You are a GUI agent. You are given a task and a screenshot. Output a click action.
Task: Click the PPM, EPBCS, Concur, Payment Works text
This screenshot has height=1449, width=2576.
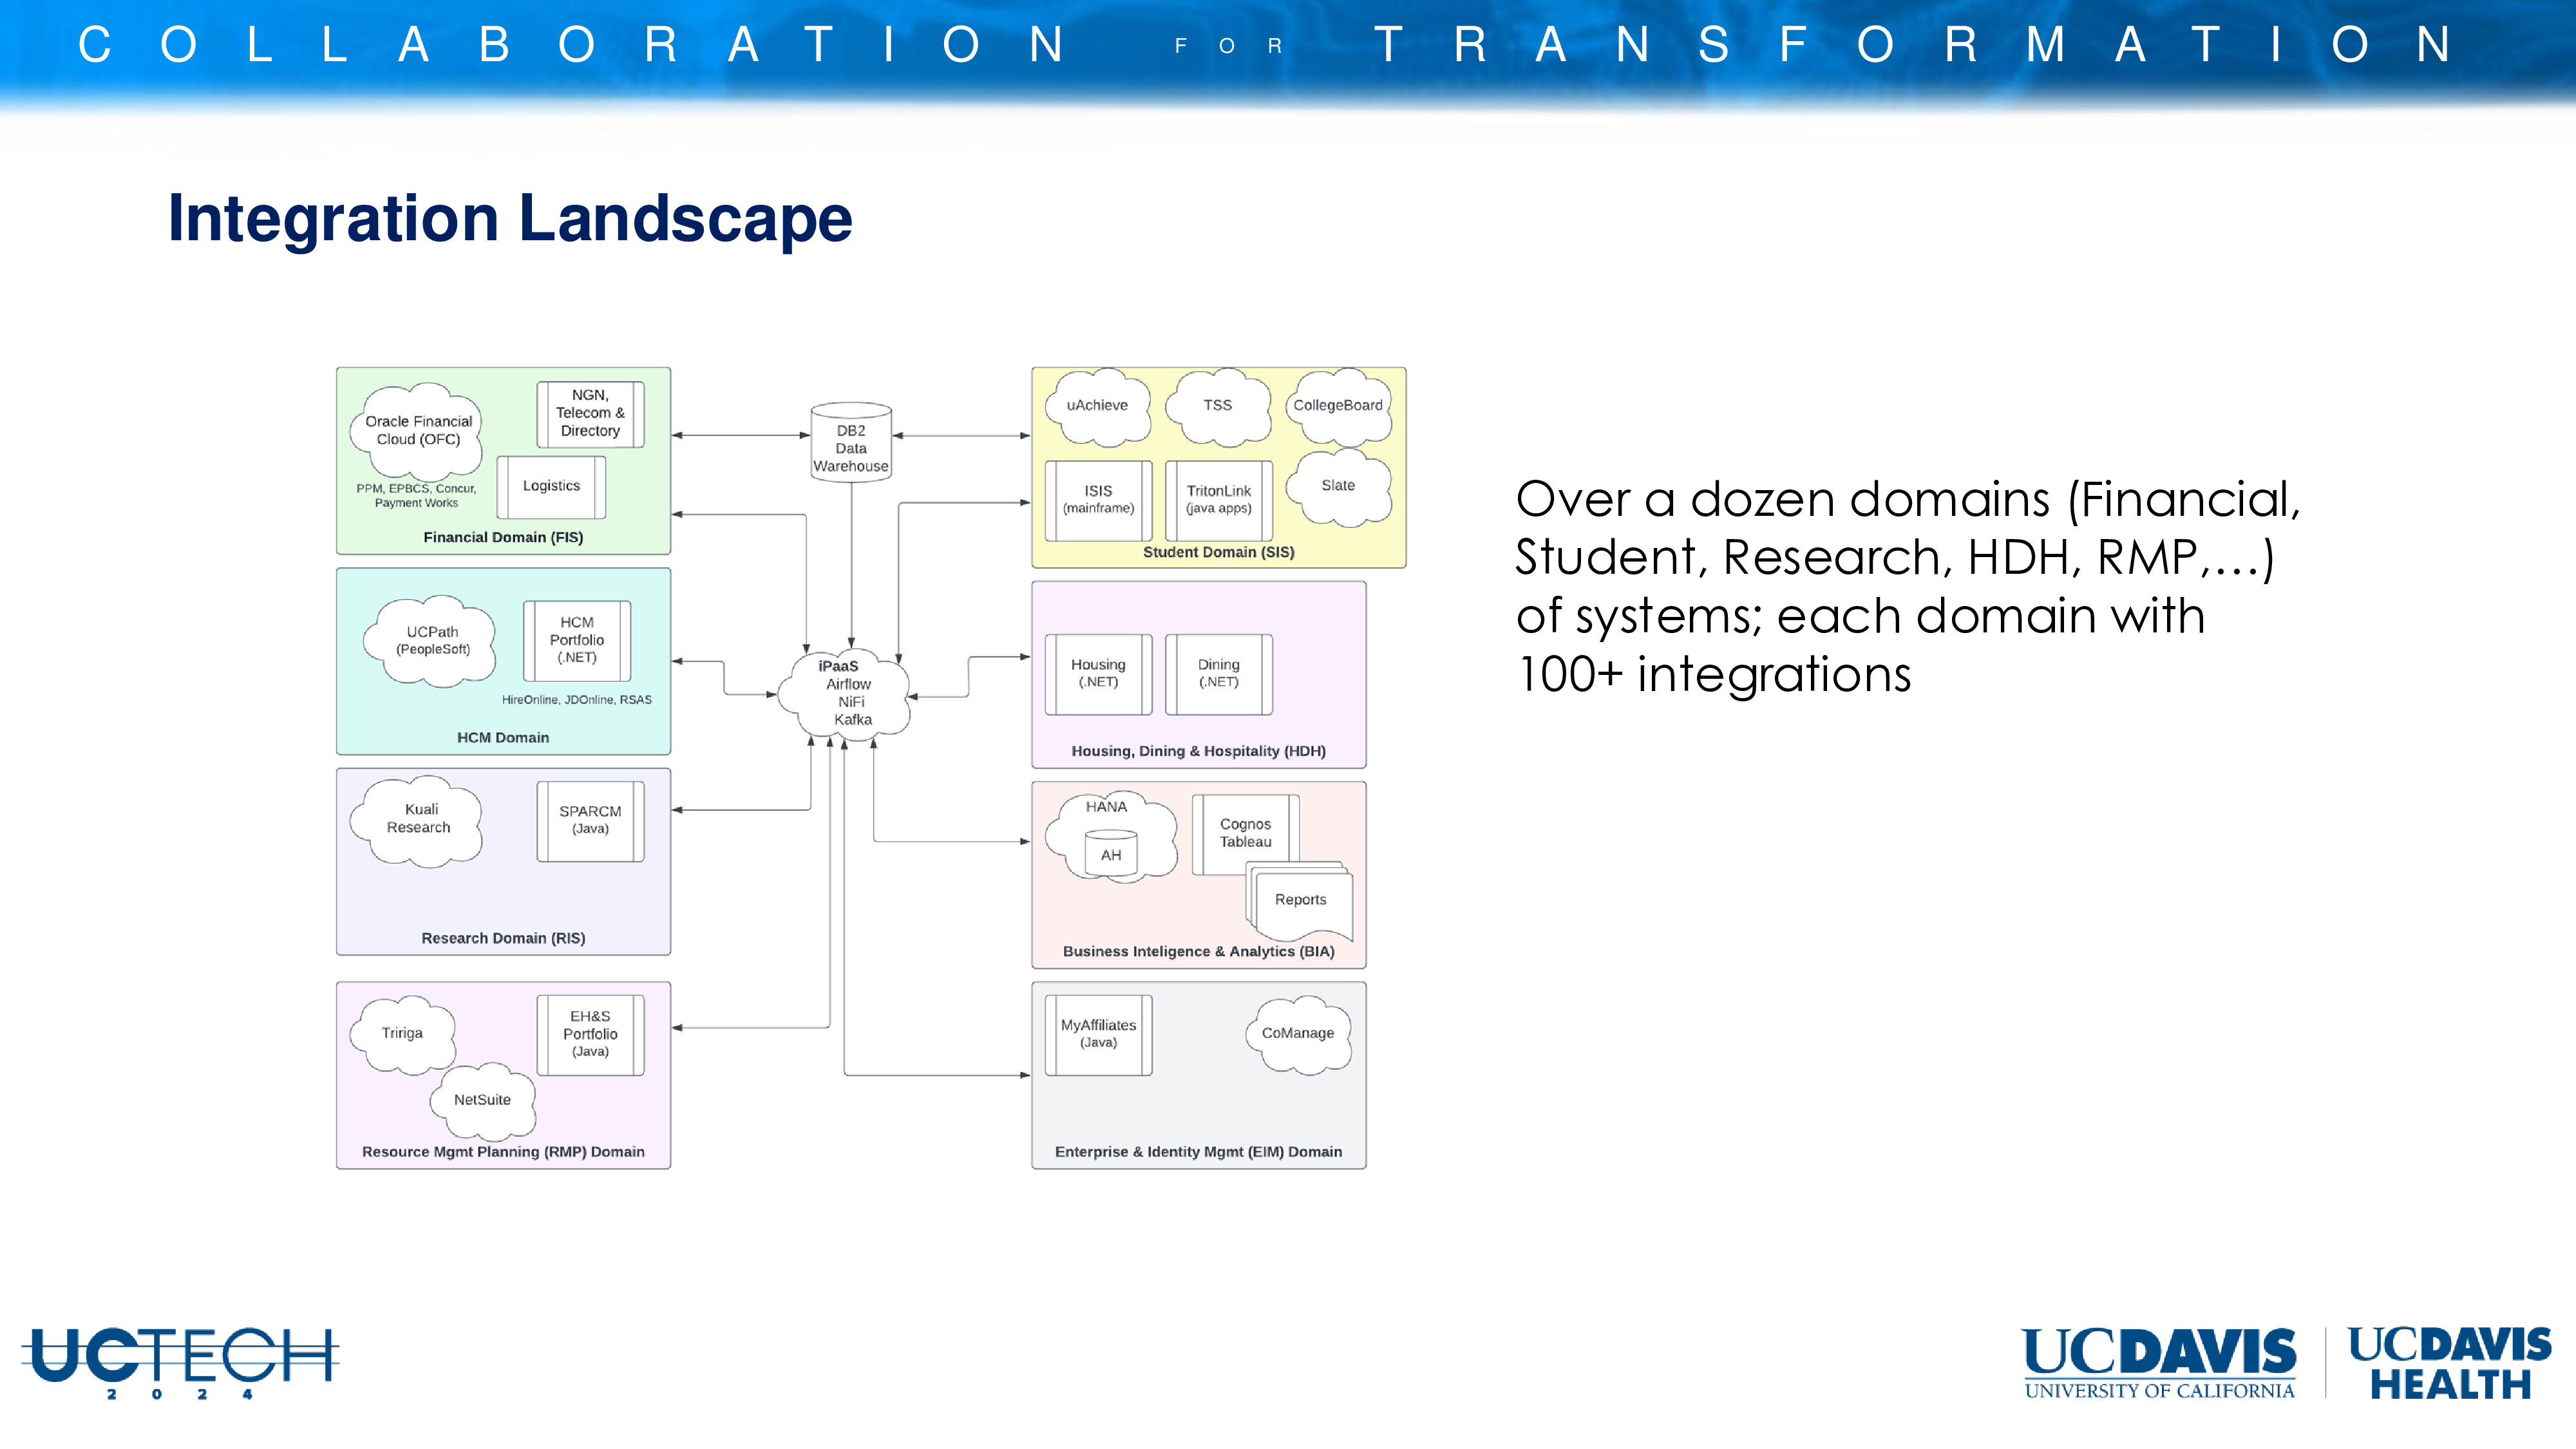pyautogui.click(x=416, y=496)
